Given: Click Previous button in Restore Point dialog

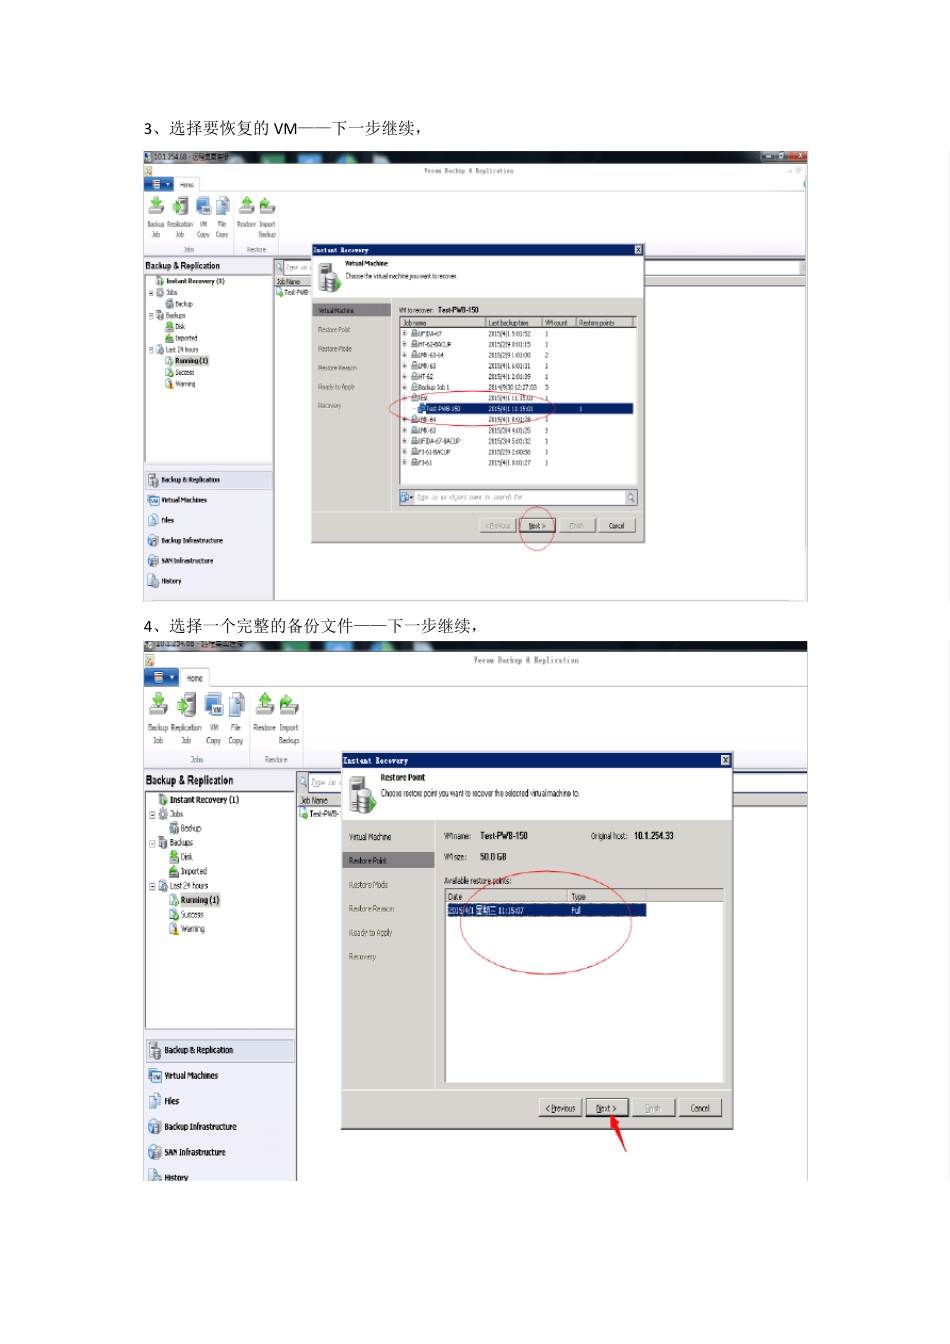Looking at the screenshot, I should point(560,1108).
